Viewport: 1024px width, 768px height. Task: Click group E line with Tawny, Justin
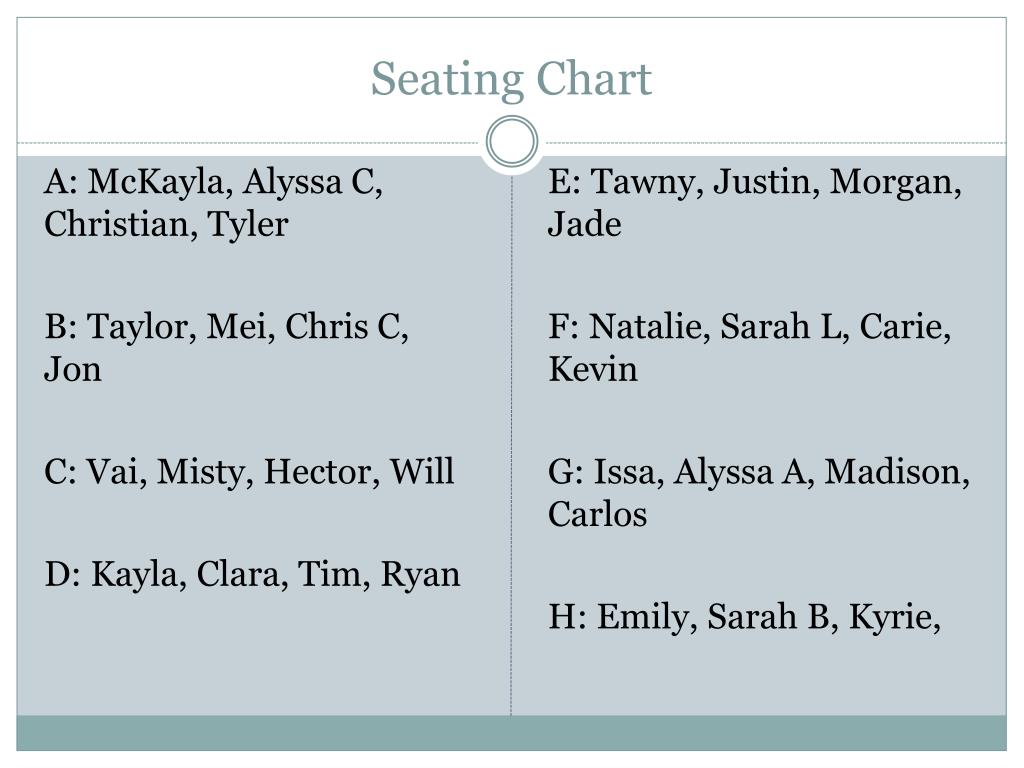click(x=755, y=182)
